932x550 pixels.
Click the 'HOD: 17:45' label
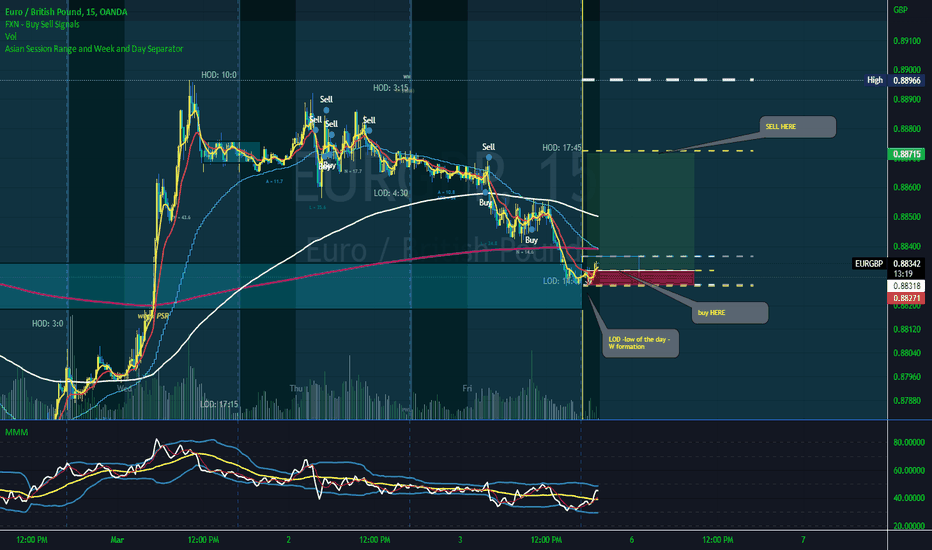pyautogui.click(x=562, y=147)
